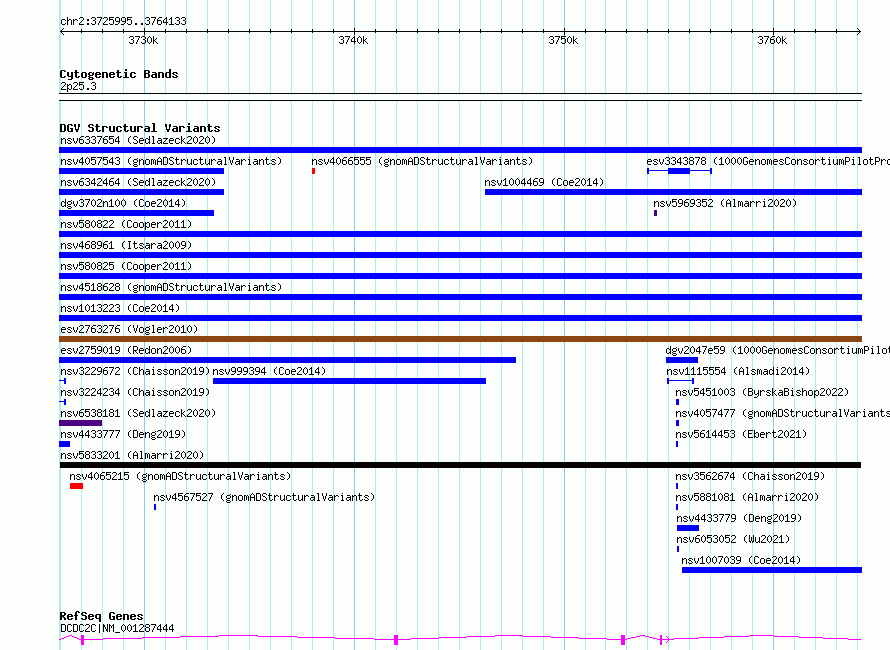The height and width of the screenshot is (650, 890).
Task: Click the 3750k ruler position label
Action: pos(563,40)
